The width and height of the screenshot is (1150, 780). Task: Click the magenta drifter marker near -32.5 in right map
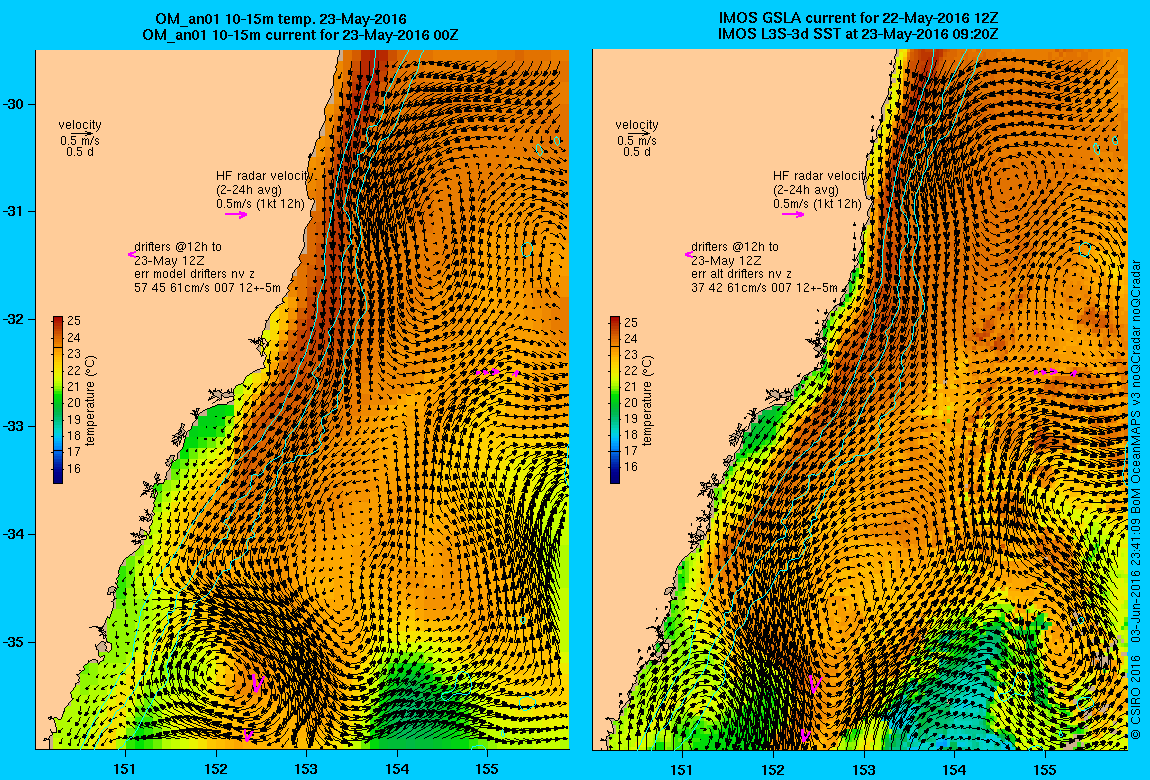click(x=1055, y=372)
